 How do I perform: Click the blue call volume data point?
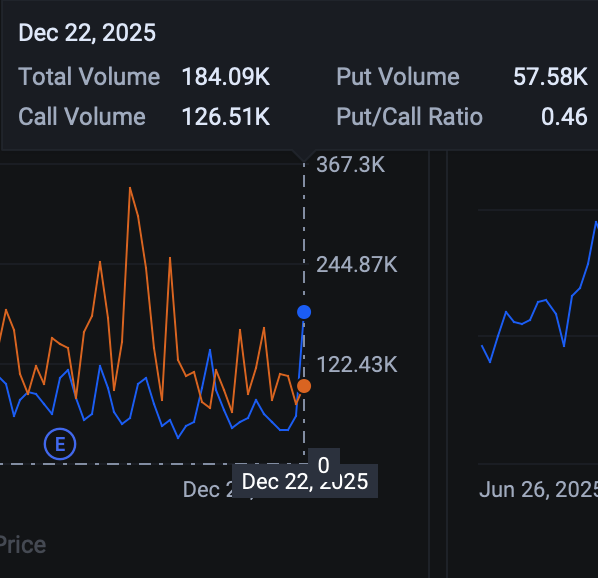304,312
